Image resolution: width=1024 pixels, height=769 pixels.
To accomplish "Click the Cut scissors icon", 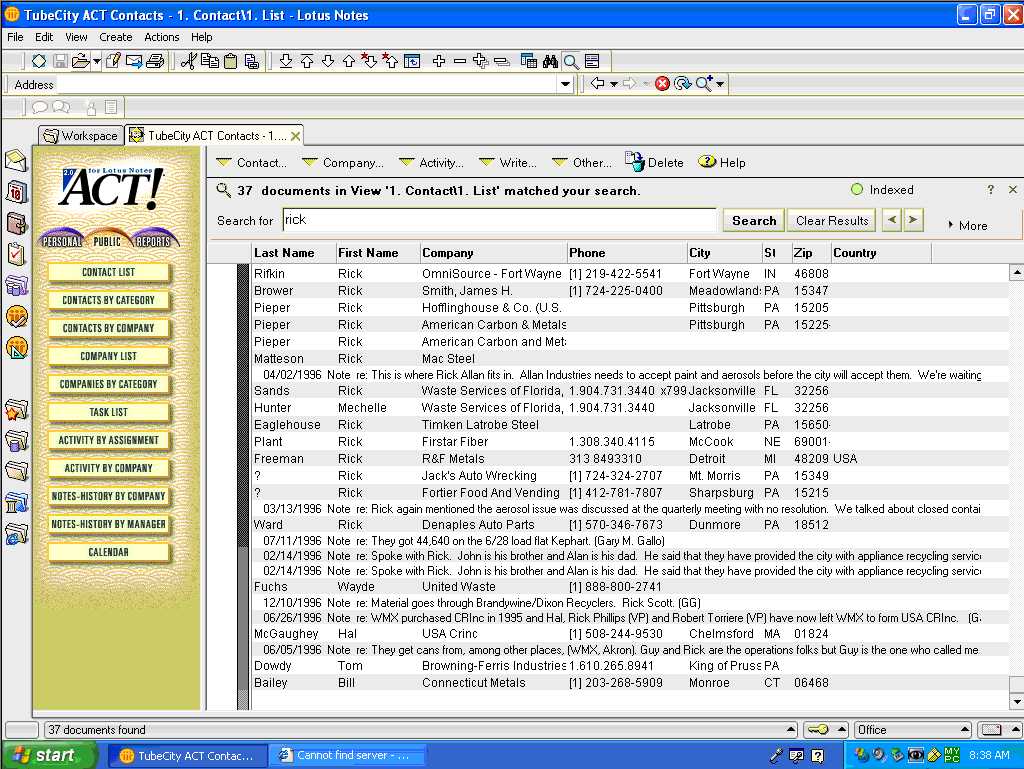I will point(189,61).
